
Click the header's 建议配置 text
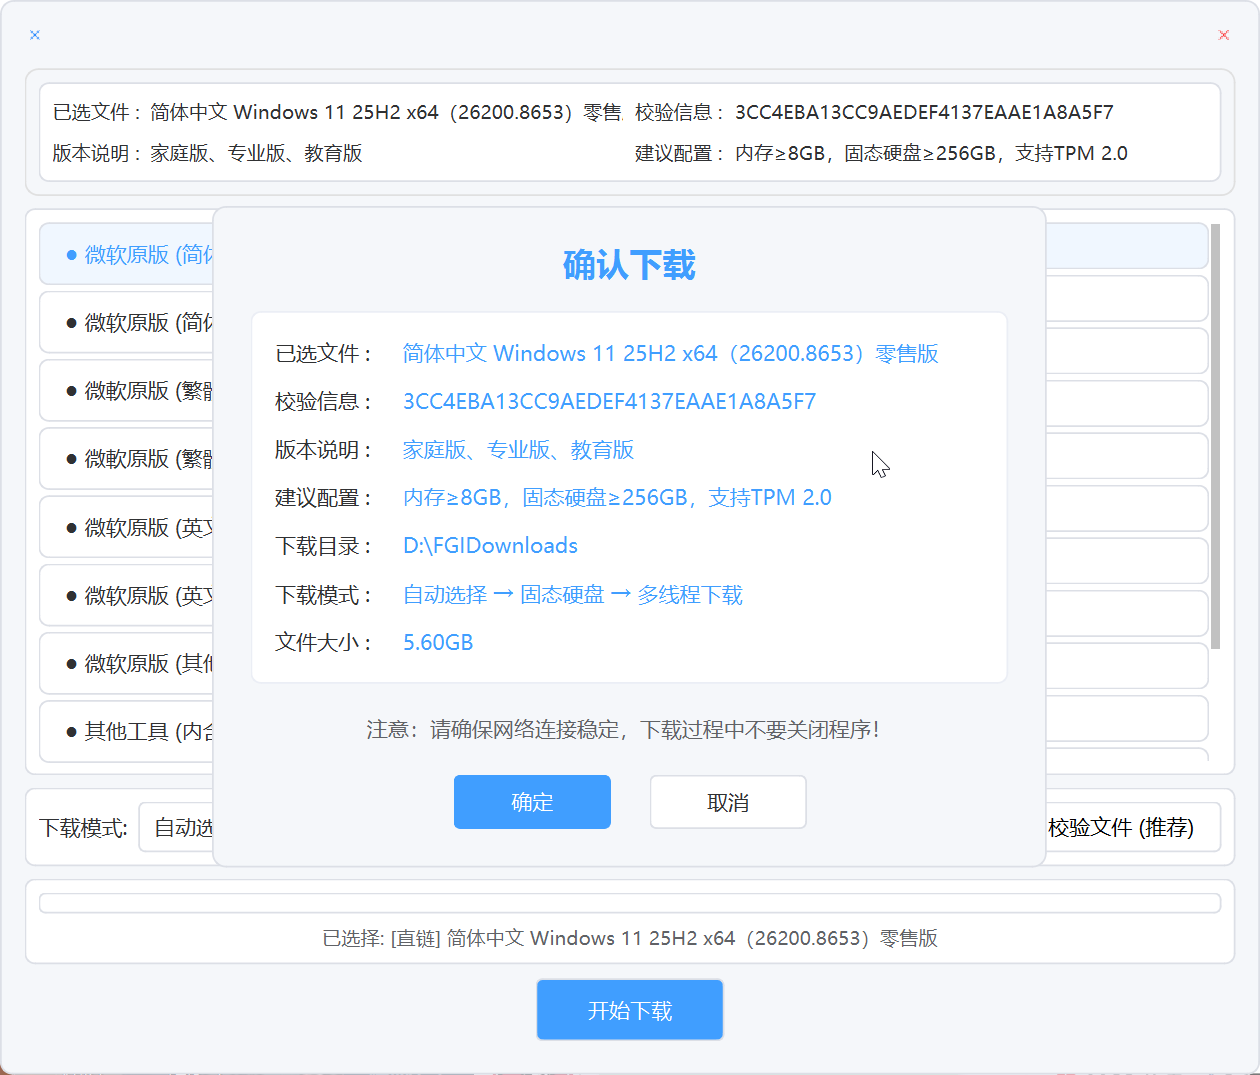click(931, 153)
